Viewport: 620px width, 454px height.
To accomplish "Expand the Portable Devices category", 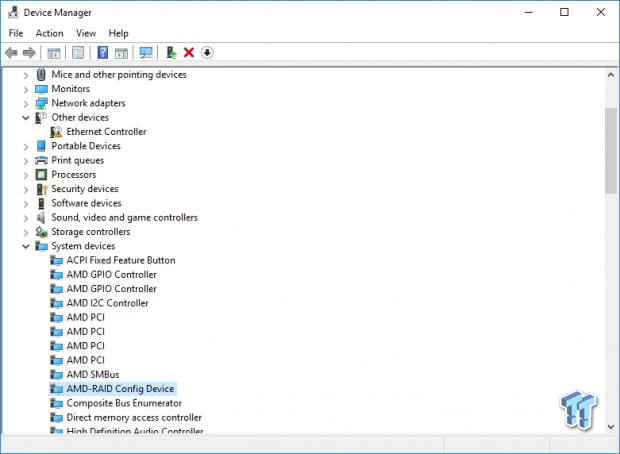I will click(26, 146).
